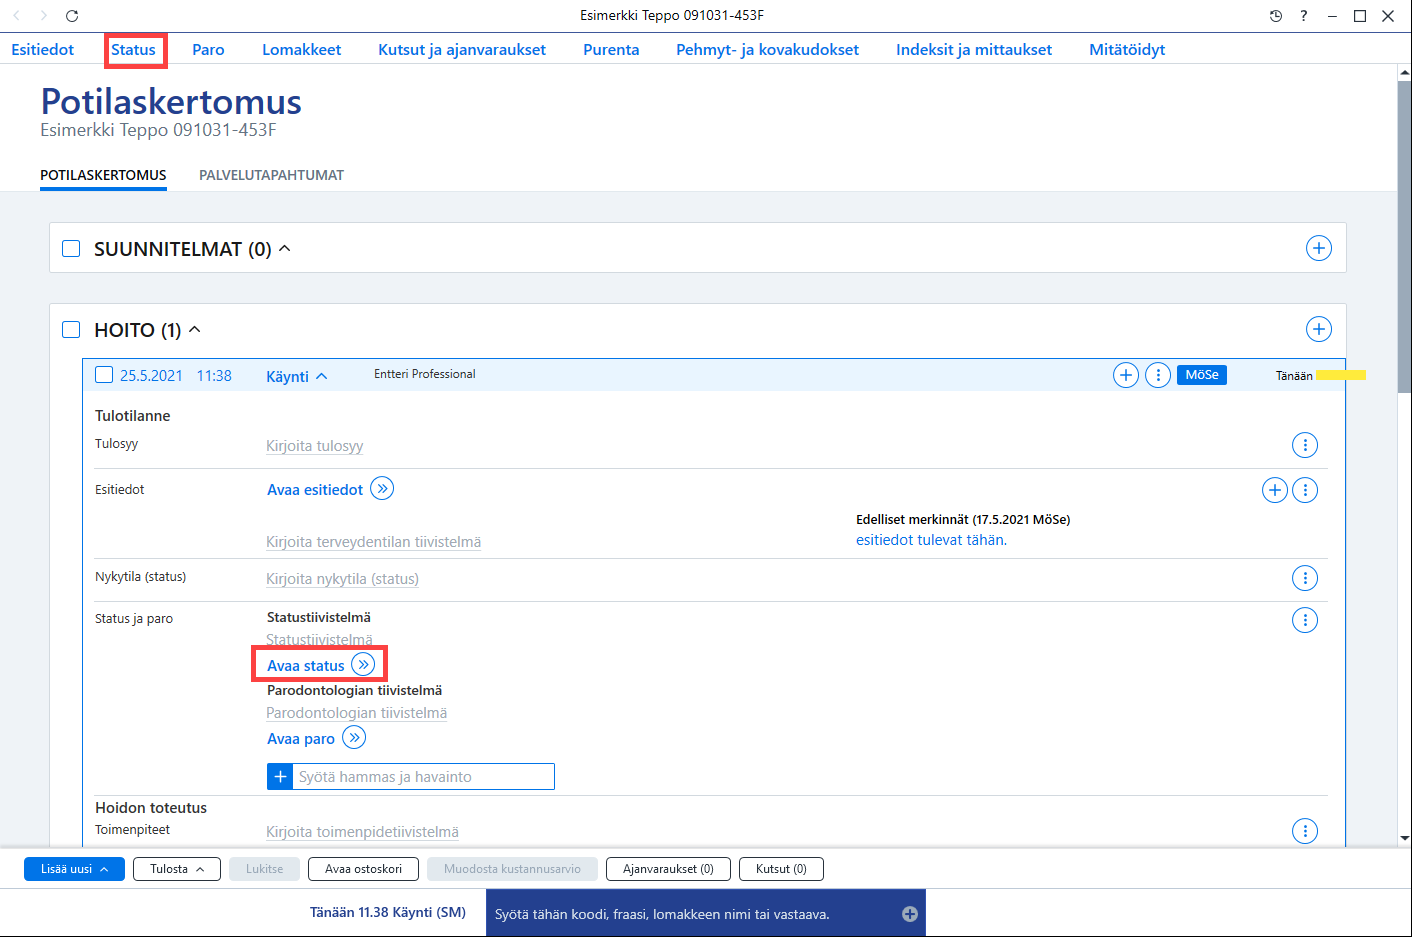The image size is (1412, 937).
Task: Collapse the Käynti entry chevron
Action: pyautogui.click(x=322, y=376)
